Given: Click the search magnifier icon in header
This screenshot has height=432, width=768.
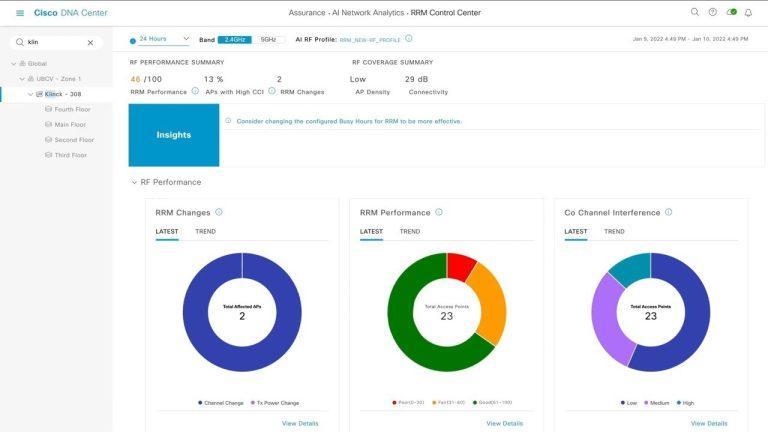Looking at the screenshot, I should pyautogui.click(x=695, y=12).
